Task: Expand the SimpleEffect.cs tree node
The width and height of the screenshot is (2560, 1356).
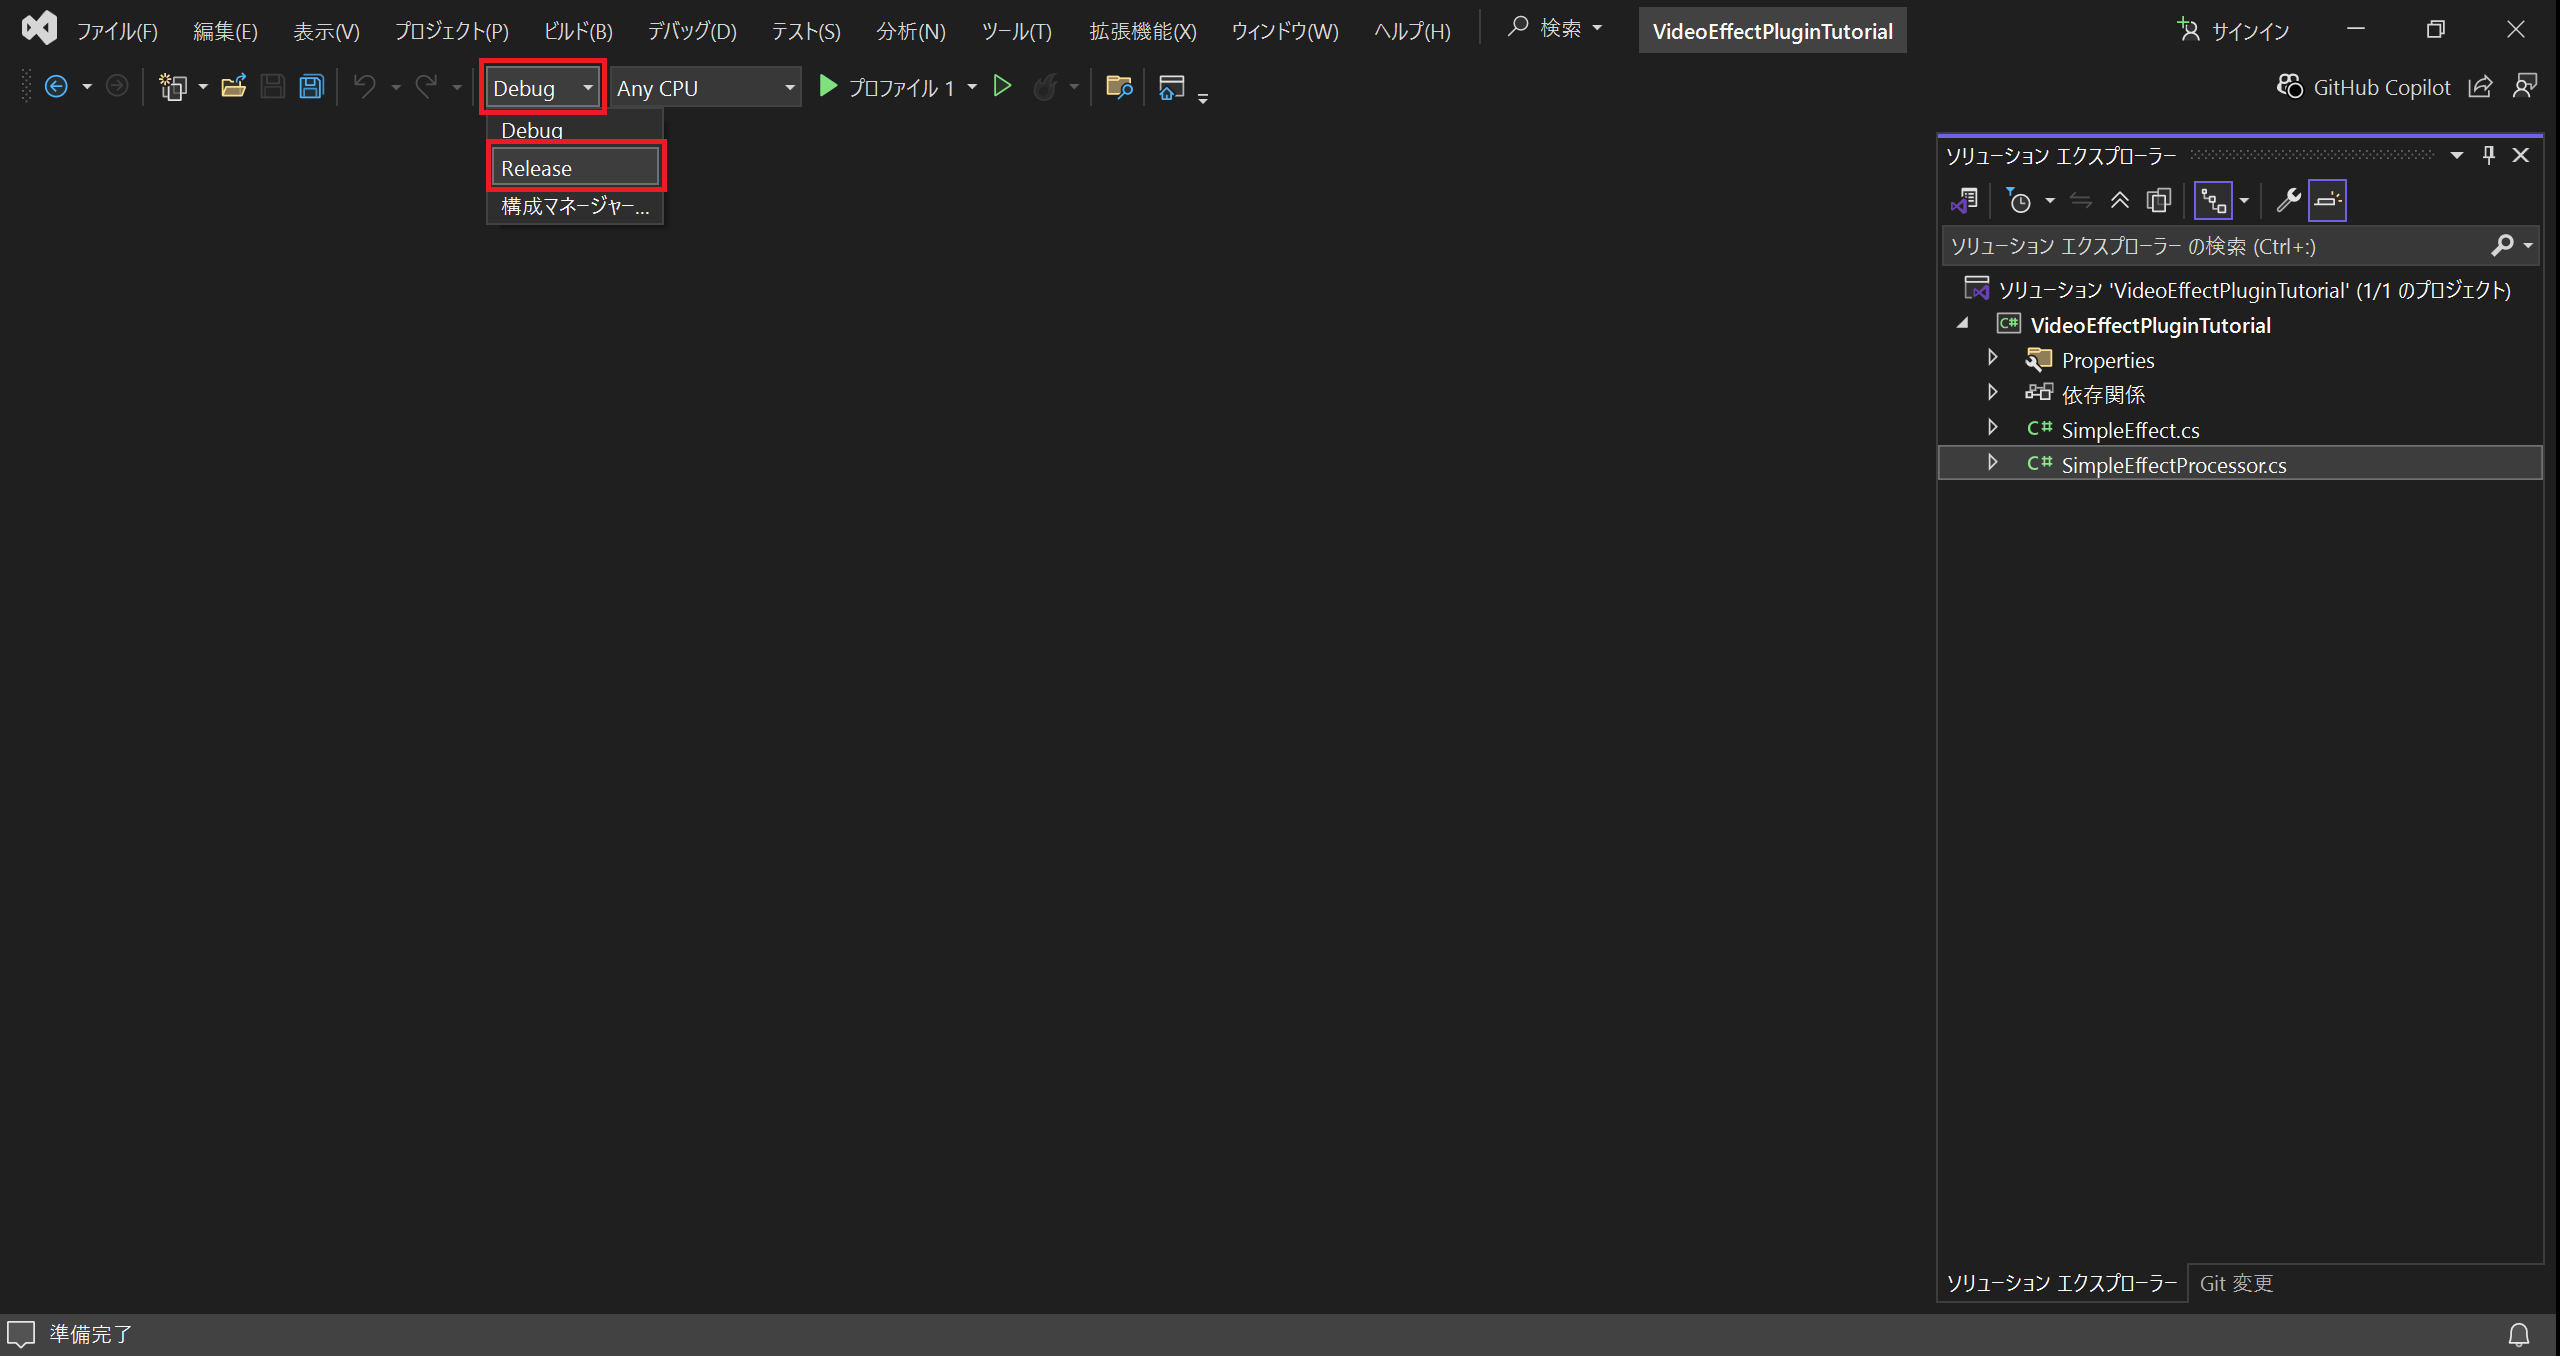Action: pos(1992,428)
